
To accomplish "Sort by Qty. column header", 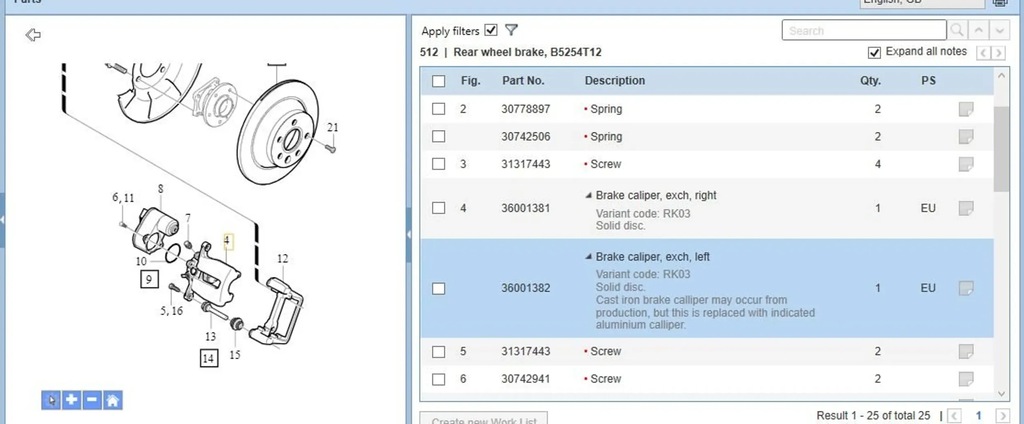I will [871, 81].
